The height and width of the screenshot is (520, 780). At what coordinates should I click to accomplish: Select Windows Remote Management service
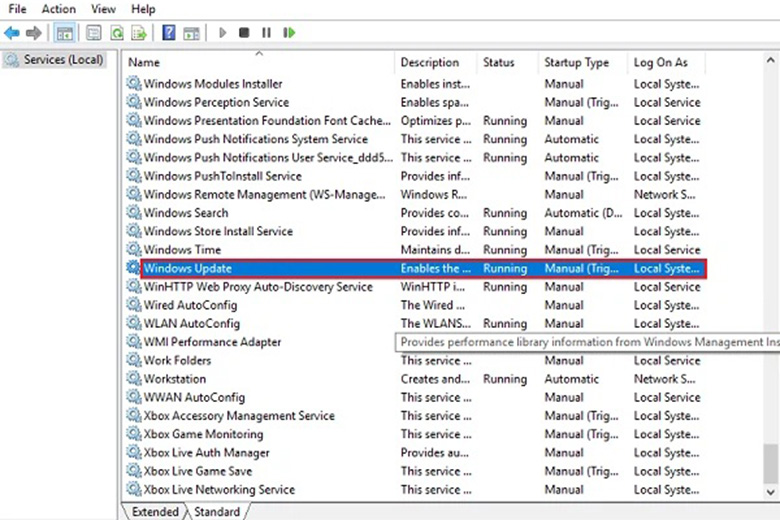click(x=265, y=194)
